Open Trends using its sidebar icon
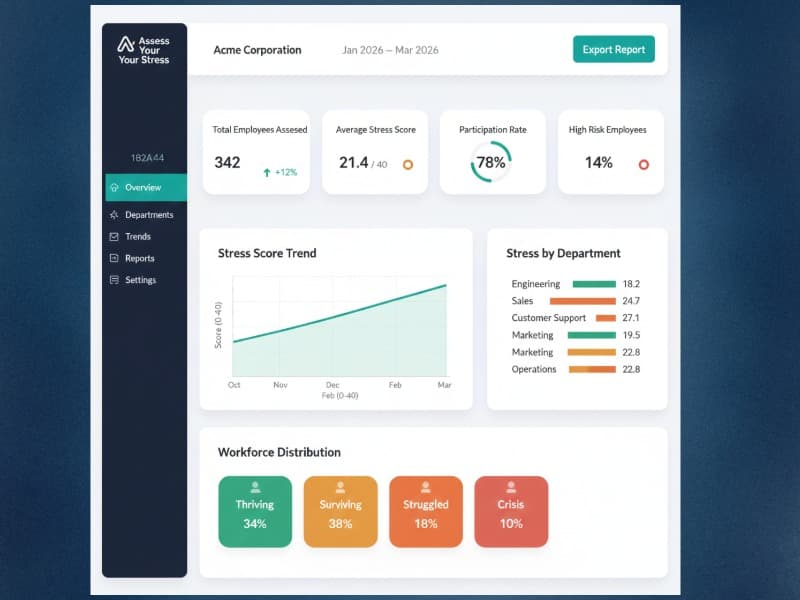The height and width of the screenshot is (600, 800). click(x=112, y=236)
